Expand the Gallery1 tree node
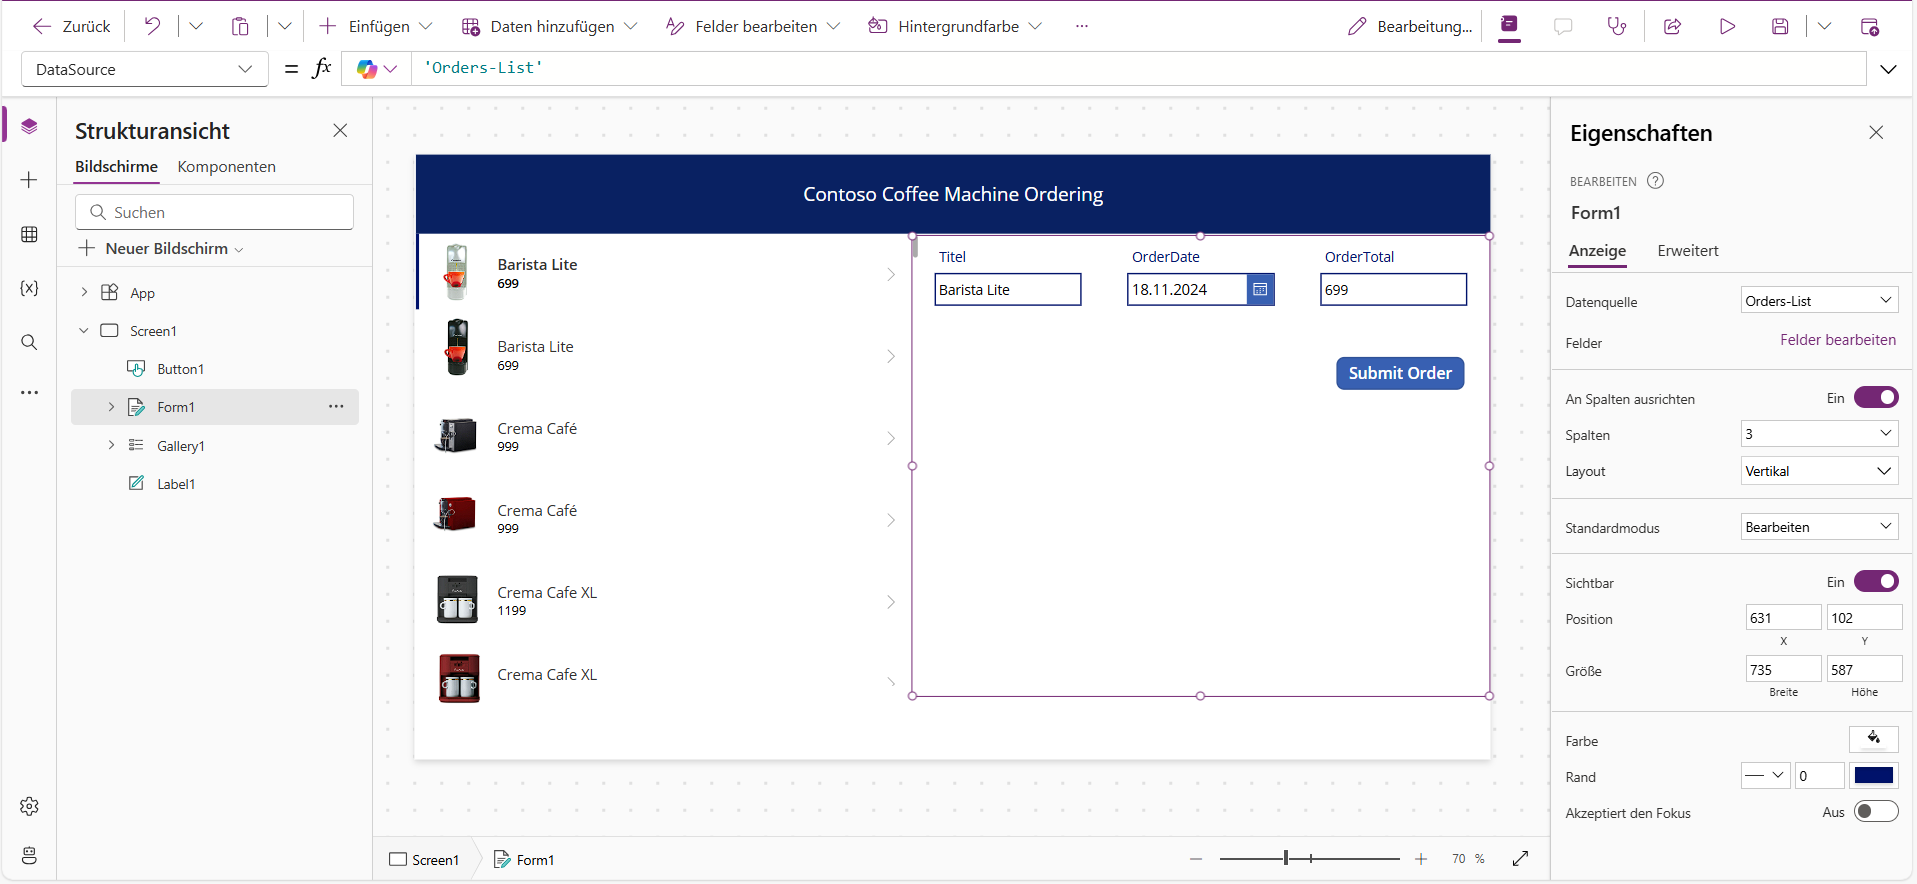This screenshot has height=884, width=1917. click(x=111, y=445)
